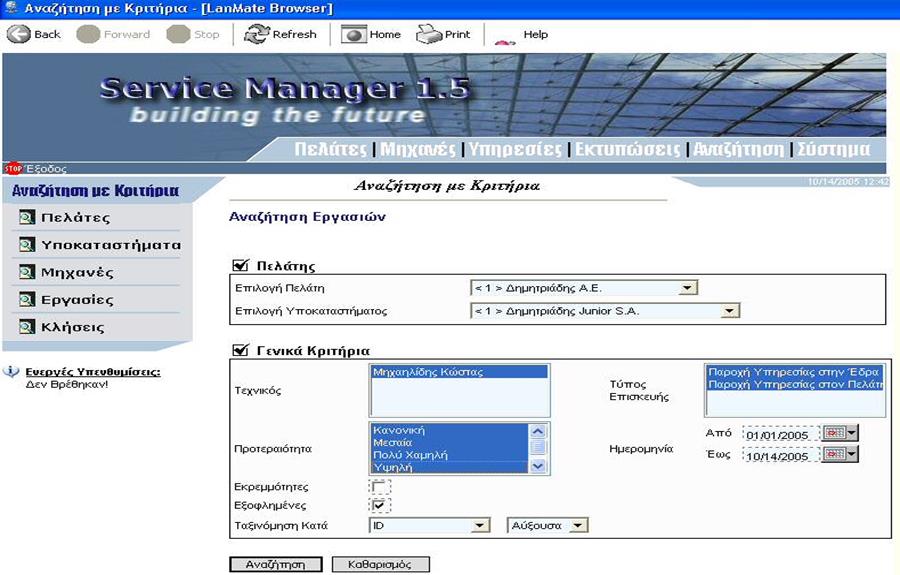The width and height of the screenshot is (900, 575).
Task: Uncheck the Εξοφλημένες checkbox
Action: click(379, 506)
